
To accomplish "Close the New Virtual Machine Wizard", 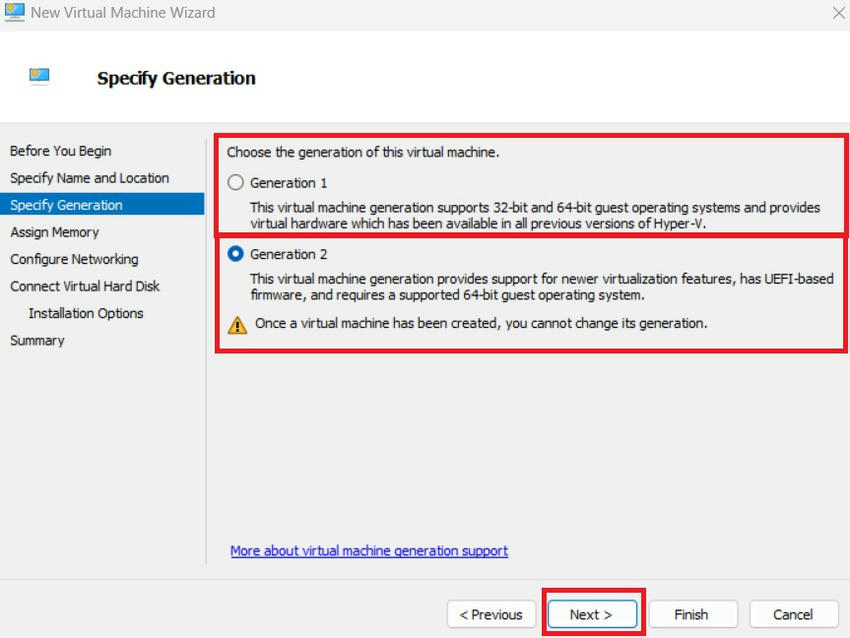I will (838, 13).
